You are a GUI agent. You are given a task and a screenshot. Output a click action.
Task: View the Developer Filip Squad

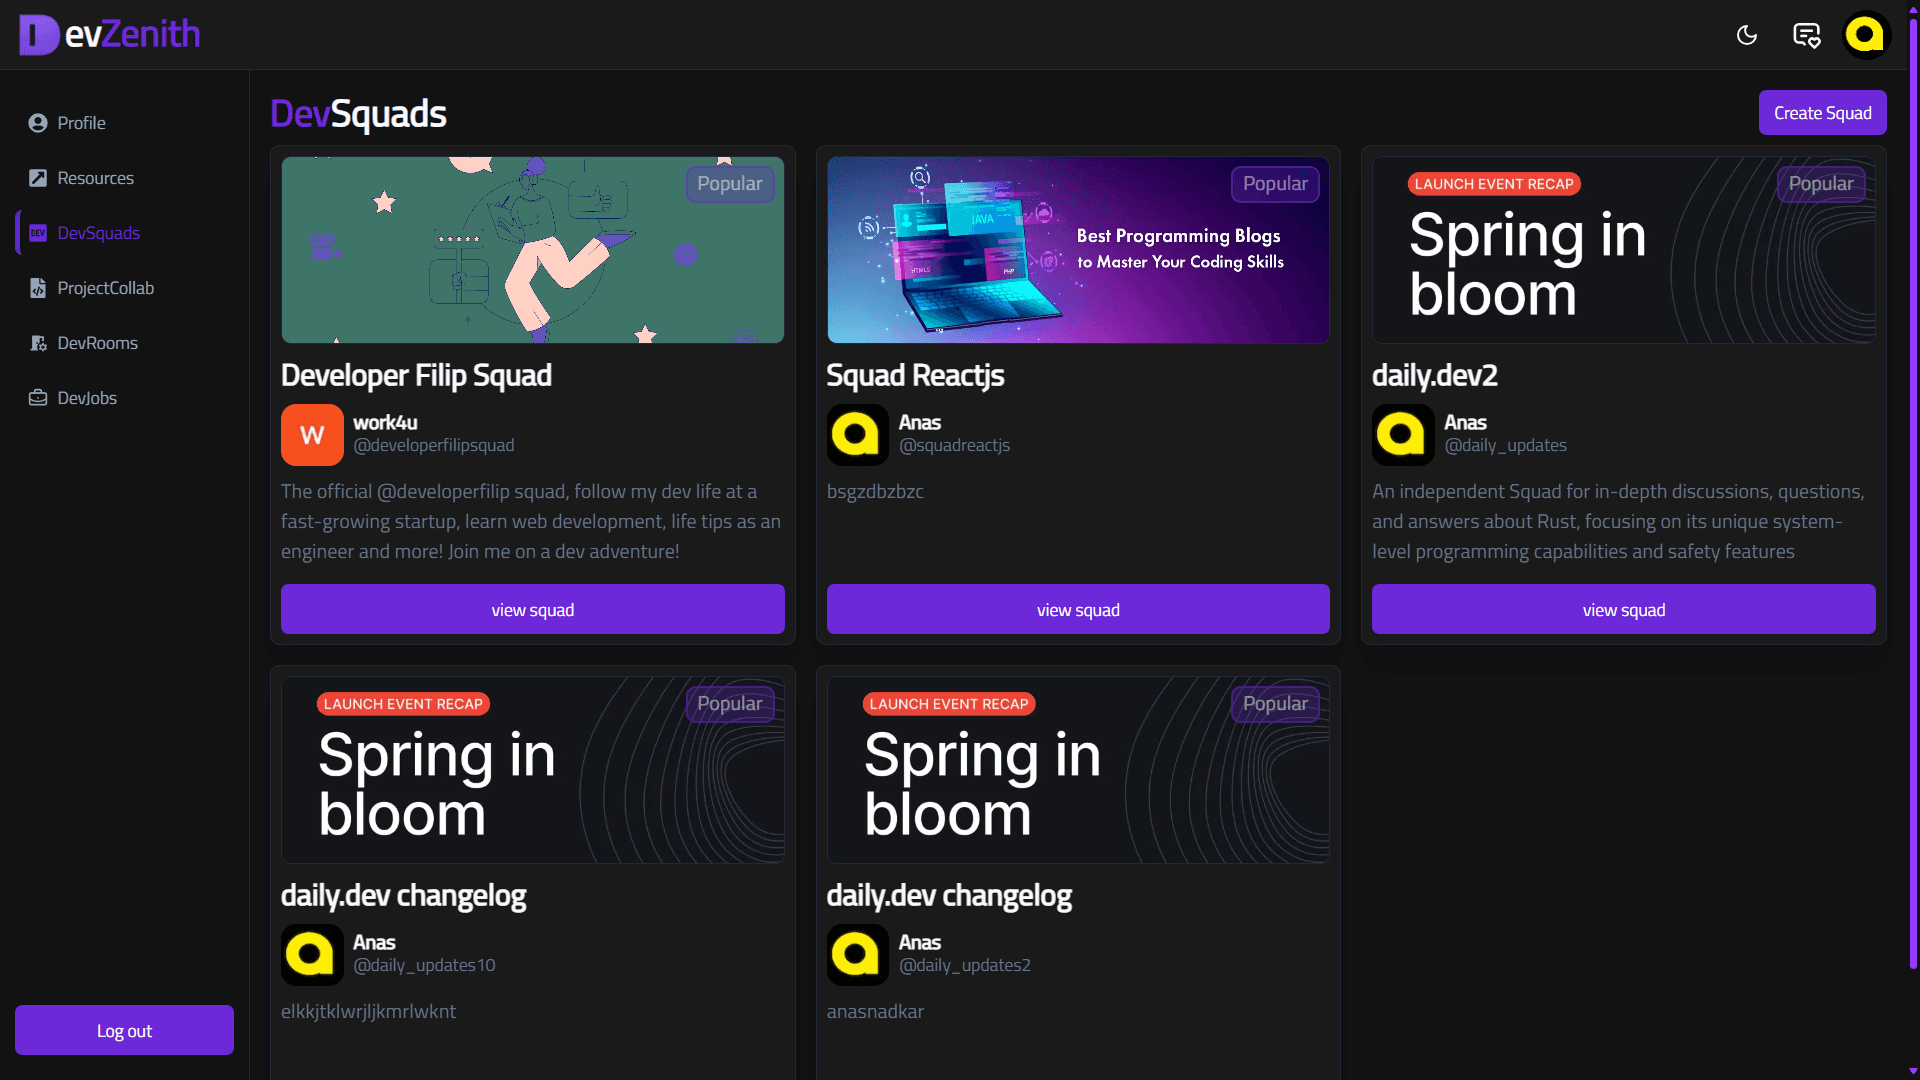pyautogui.click(x=532, y=609)
